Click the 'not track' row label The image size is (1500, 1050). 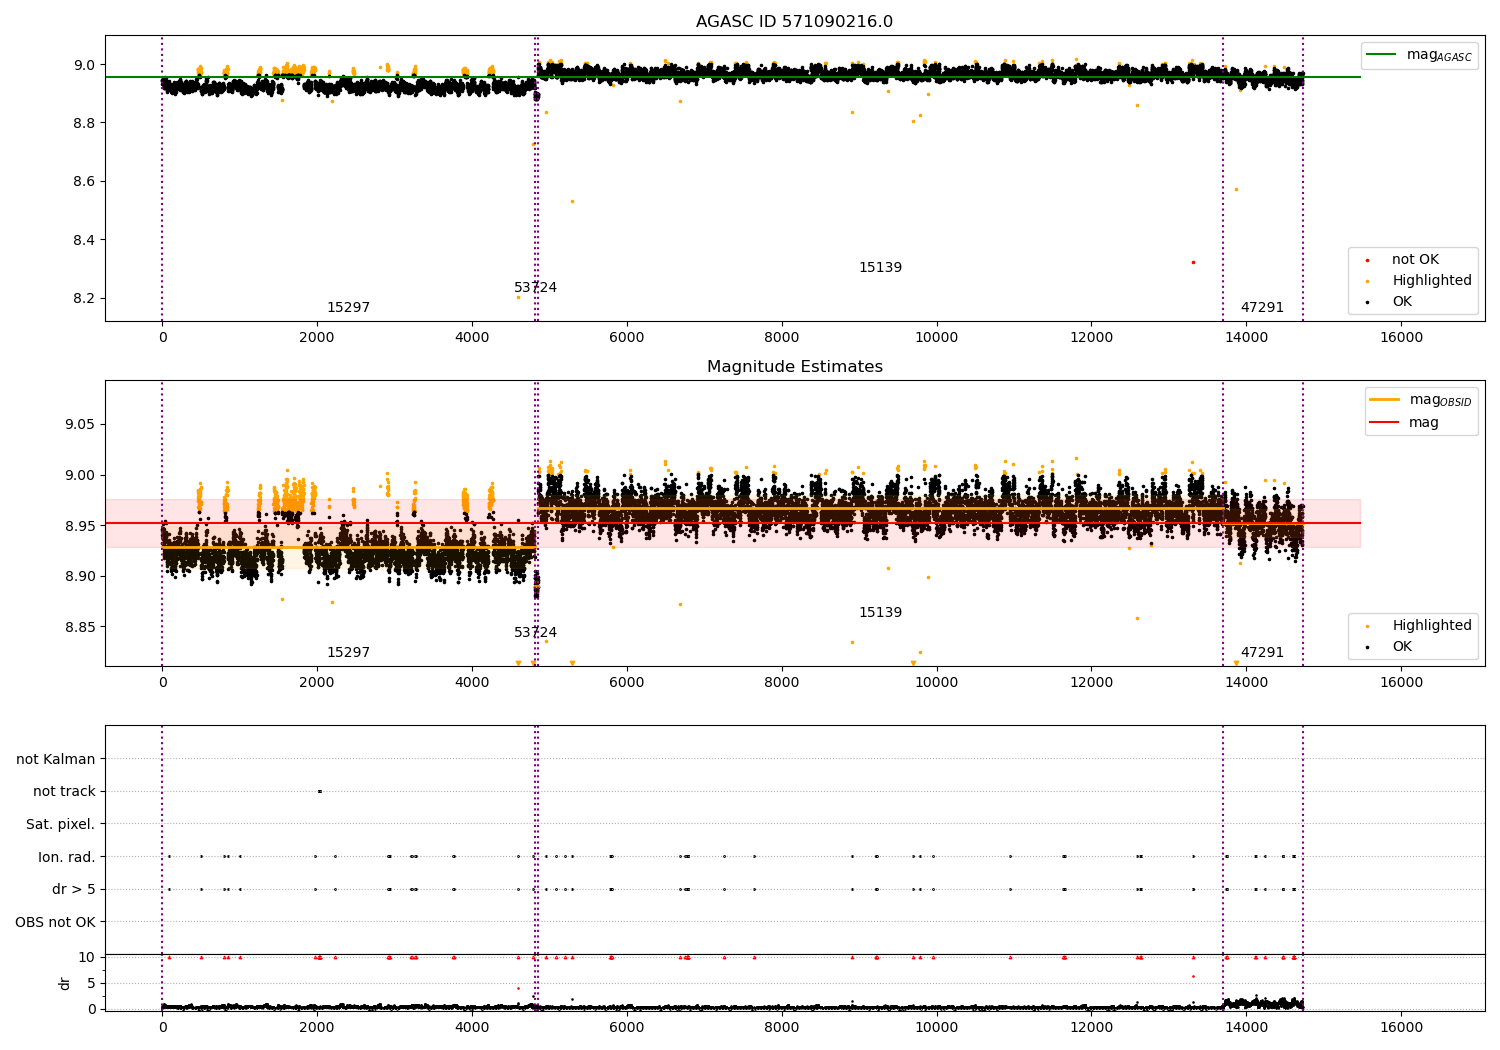(64, 791)
